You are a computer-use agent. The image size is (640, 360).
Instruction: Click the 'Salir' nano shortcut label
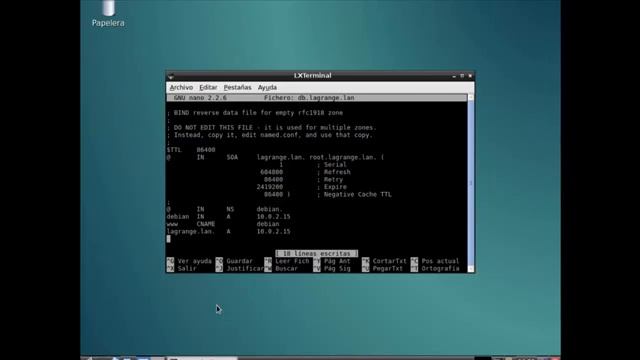coord(187,269)
